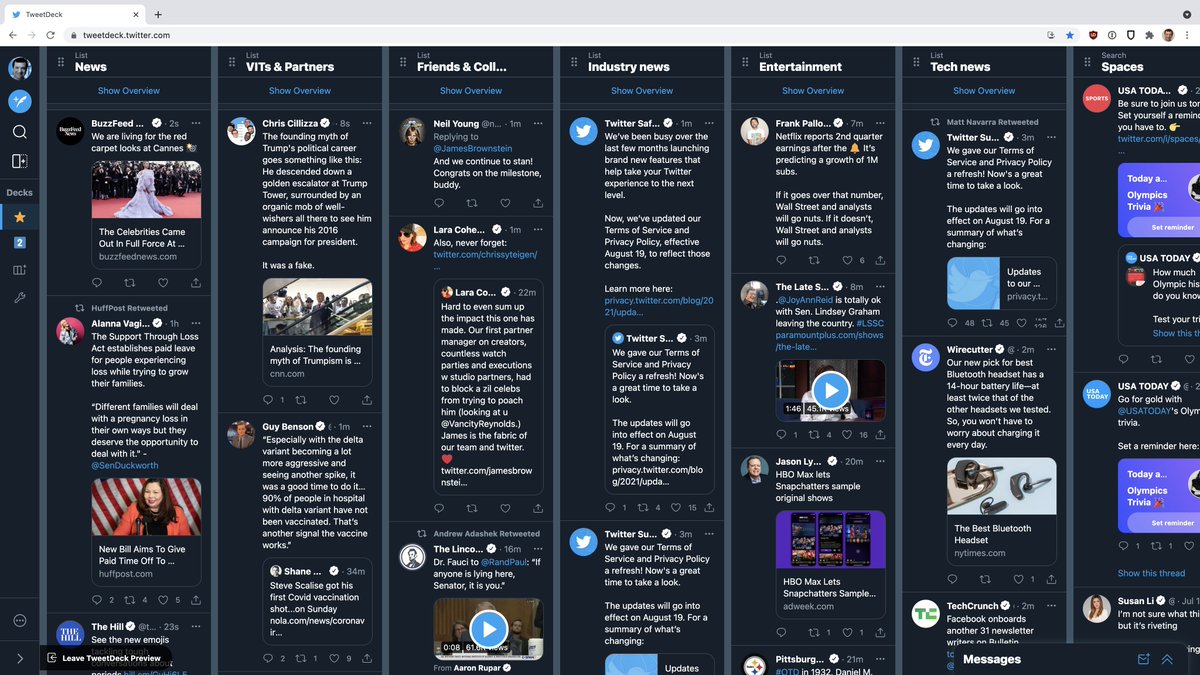This screenshot has height=675, width=1200.
Task: Reply to the BuzzFeed Cannes tweet
Action: tap(97, 283)
